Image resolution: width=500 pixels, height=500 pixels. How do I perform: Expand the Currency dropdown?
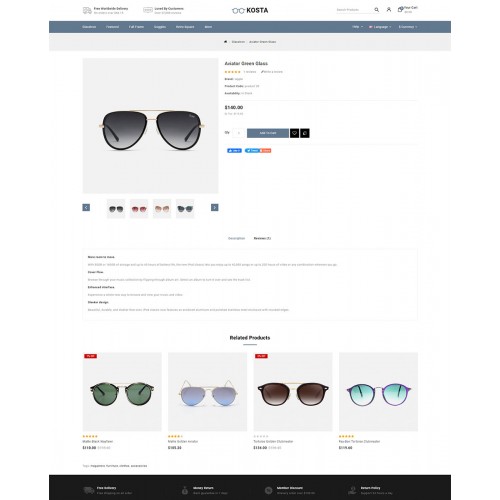(408, 27)
